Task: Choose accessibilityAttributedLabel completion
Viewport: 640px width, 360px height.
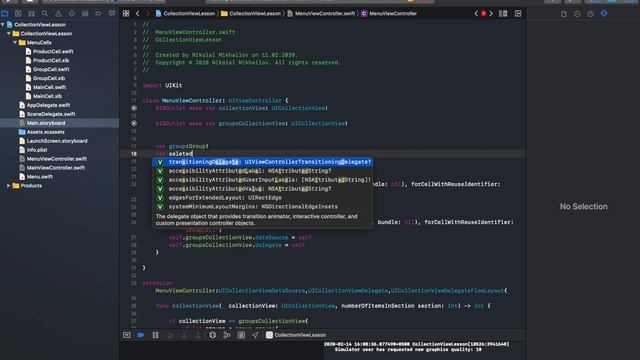Action: tap(262, 171)
